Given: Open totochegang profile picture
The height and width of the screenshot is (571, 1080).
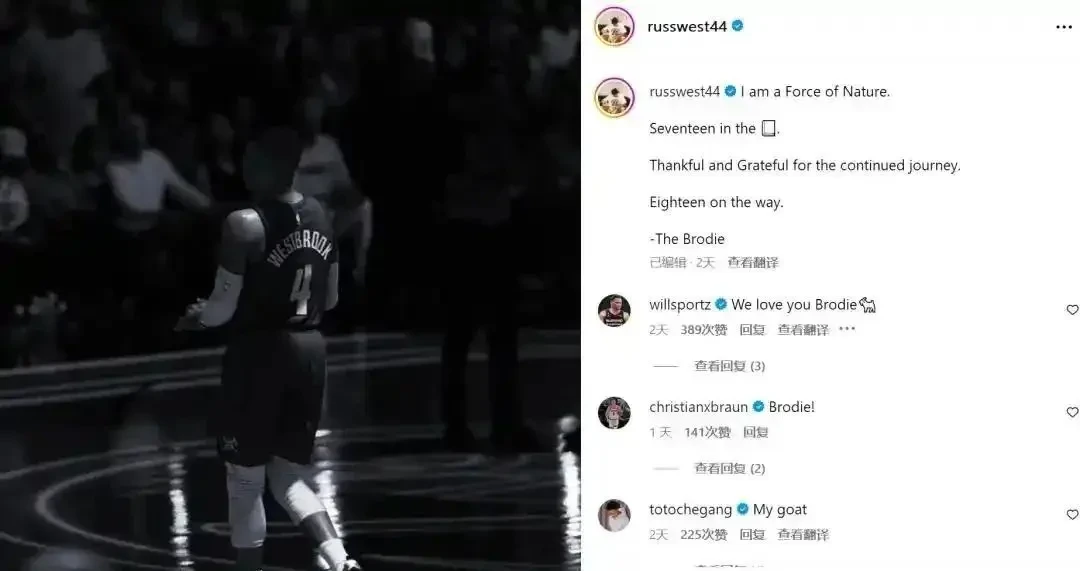Looking at the screenshot, I should pos(614,515).
